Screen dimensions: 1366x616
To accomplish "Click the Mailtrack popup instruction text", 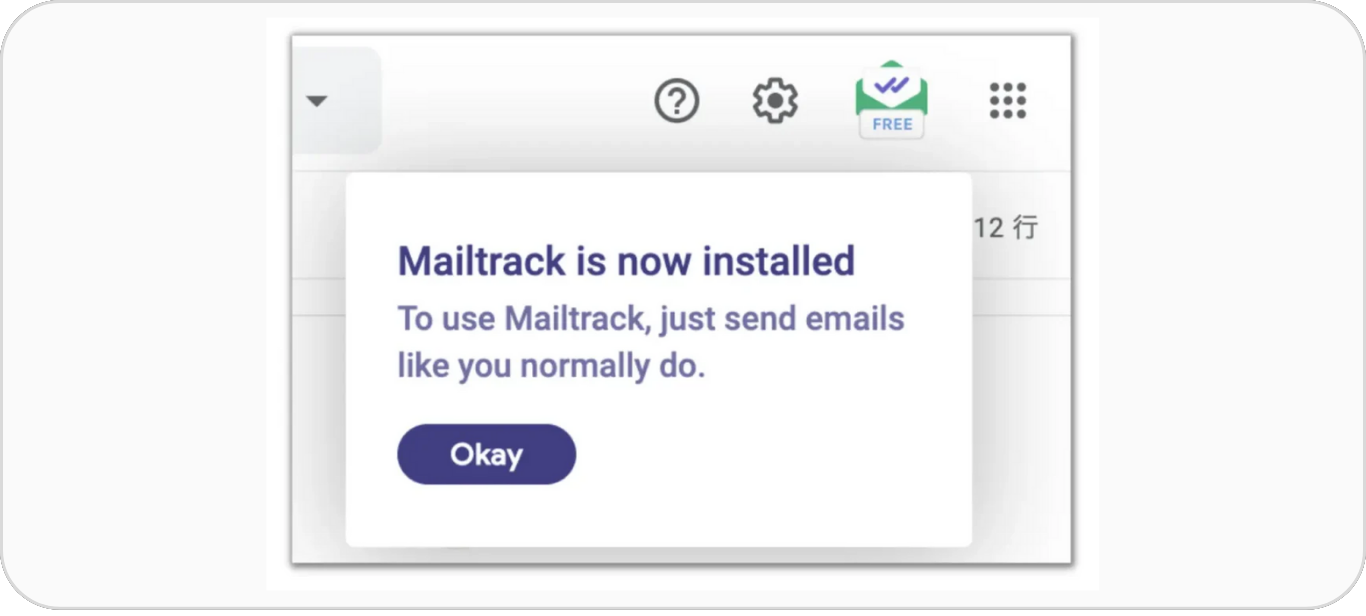I will 651,340.
